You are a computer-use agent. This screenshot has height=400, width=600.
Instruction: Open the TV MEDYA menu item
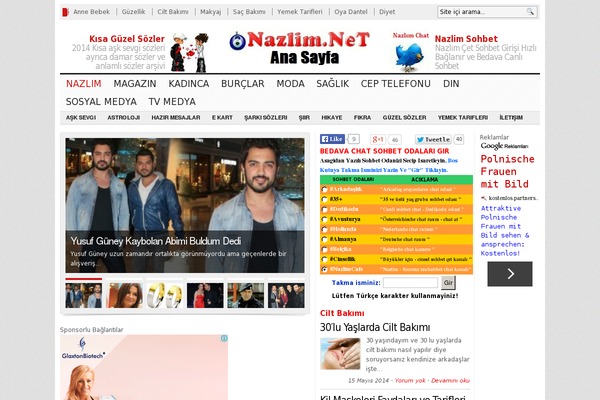tap(172, 101)
